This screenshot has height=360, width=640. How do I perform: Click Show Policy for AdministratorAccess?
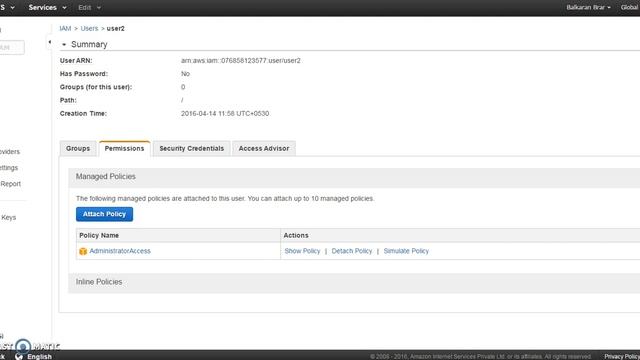click(x=302, y=251)
